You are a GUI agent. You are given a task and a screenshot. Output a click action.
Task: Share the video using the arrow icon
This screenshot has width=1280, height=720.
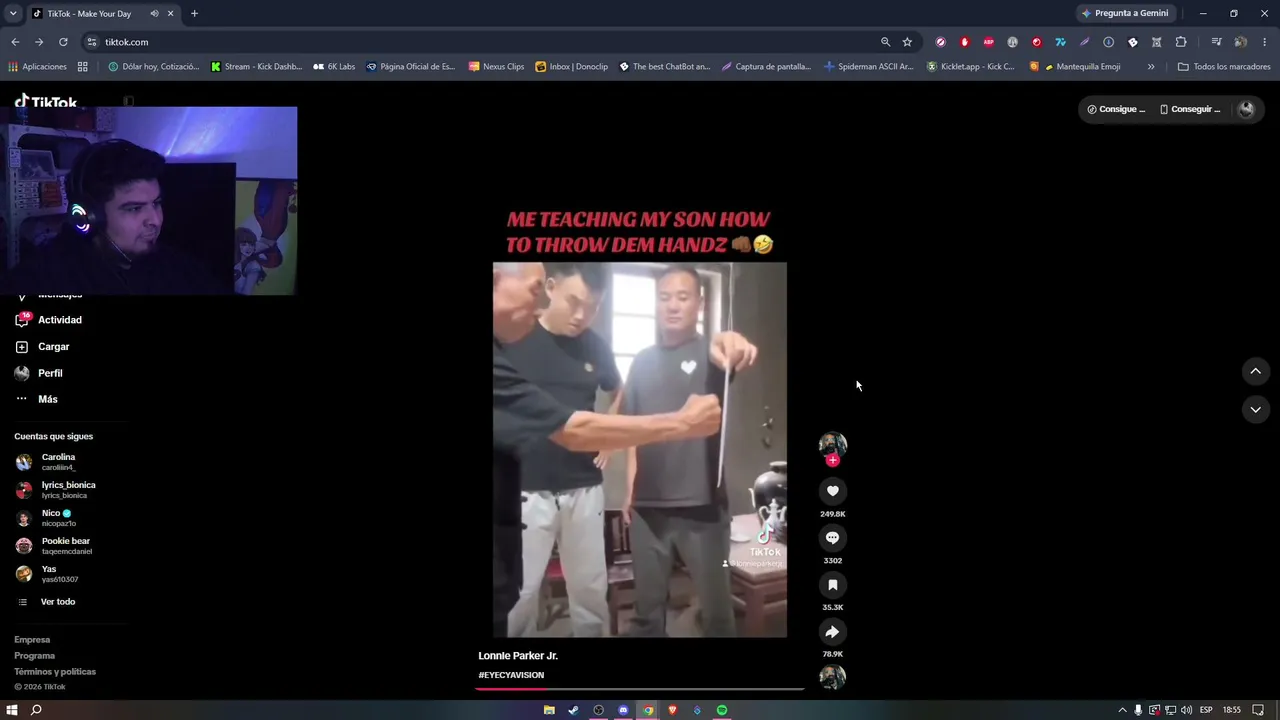(832, 632)
